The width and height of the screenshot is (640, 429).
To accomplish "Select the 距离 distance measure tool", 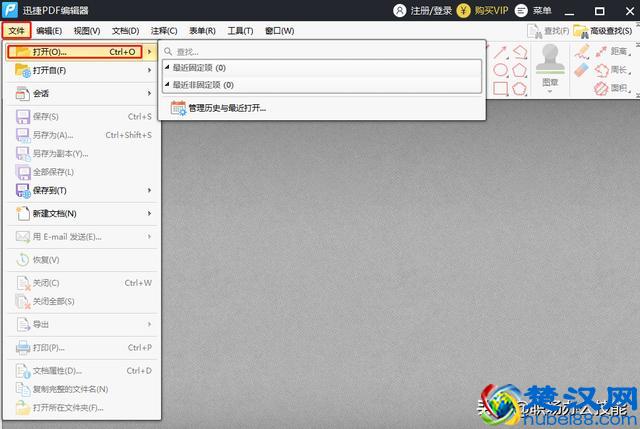I will 613,51.
